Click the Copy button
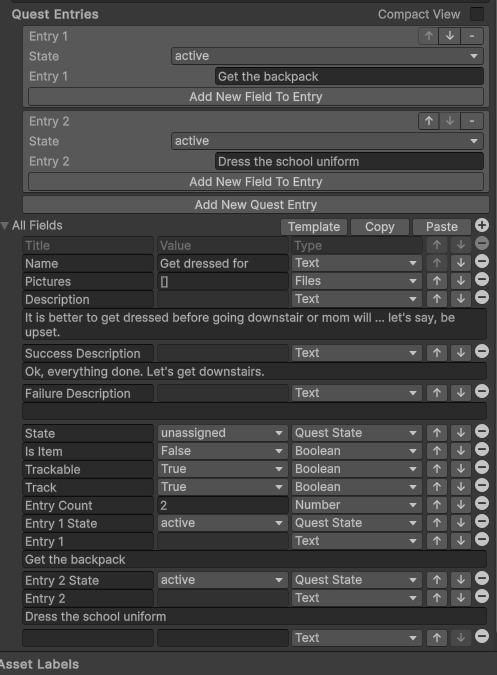Screen dimensions: 497x675 380,227
